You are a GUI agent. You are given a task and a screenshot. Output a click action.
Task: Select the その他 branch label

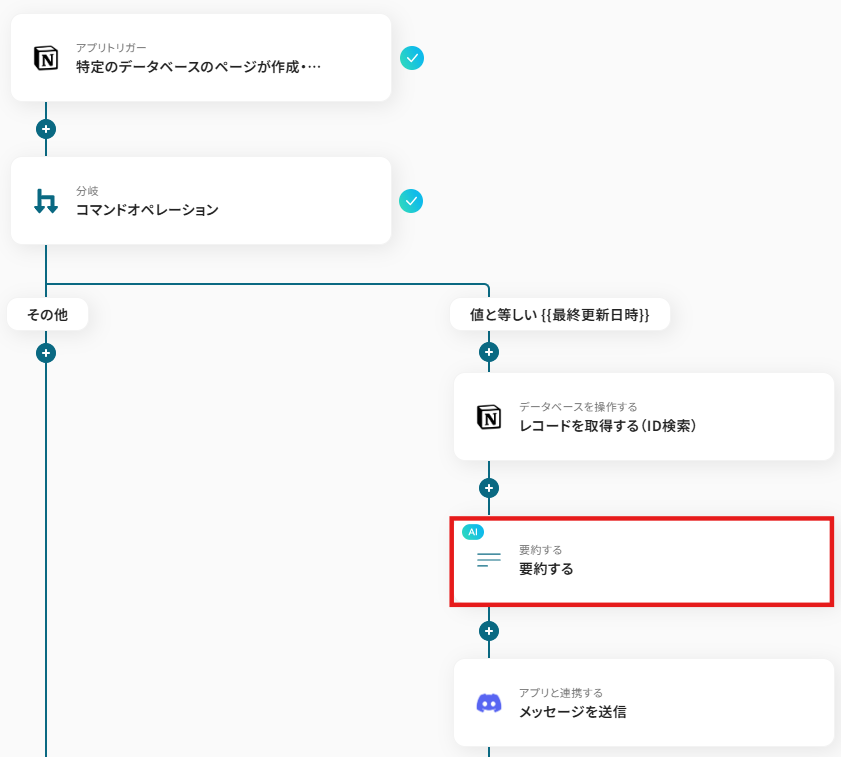click(x=48, y=314)
